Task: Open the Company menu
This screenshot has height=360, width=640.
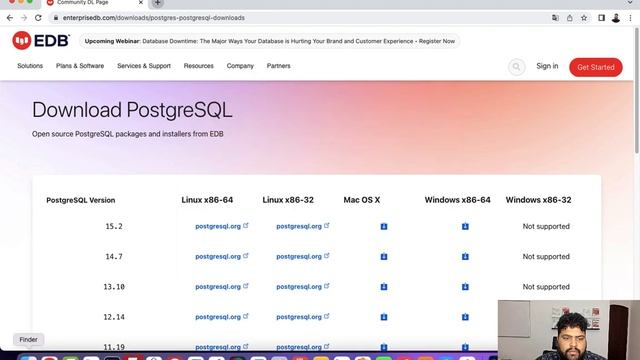Action: pos(240,66)
